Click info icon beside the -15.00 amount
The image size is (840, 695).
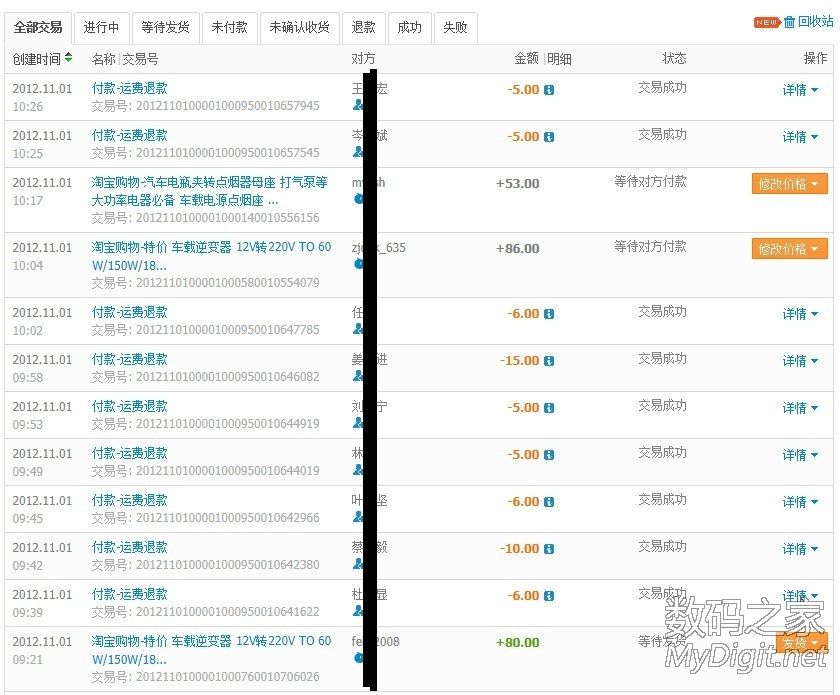tap(547, 359)
